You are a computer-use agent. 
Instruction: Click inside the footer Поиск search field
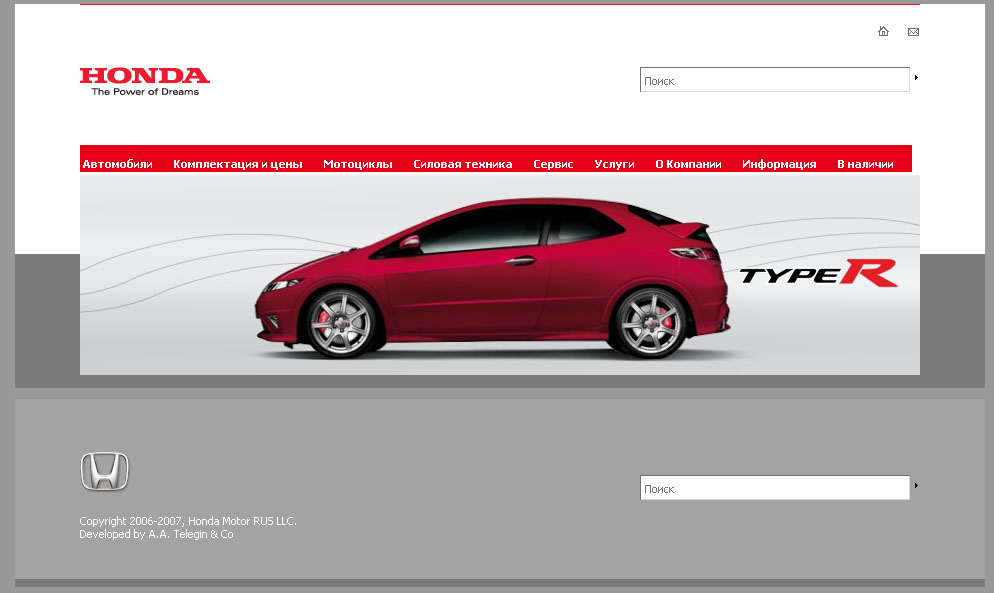point(775,487)
